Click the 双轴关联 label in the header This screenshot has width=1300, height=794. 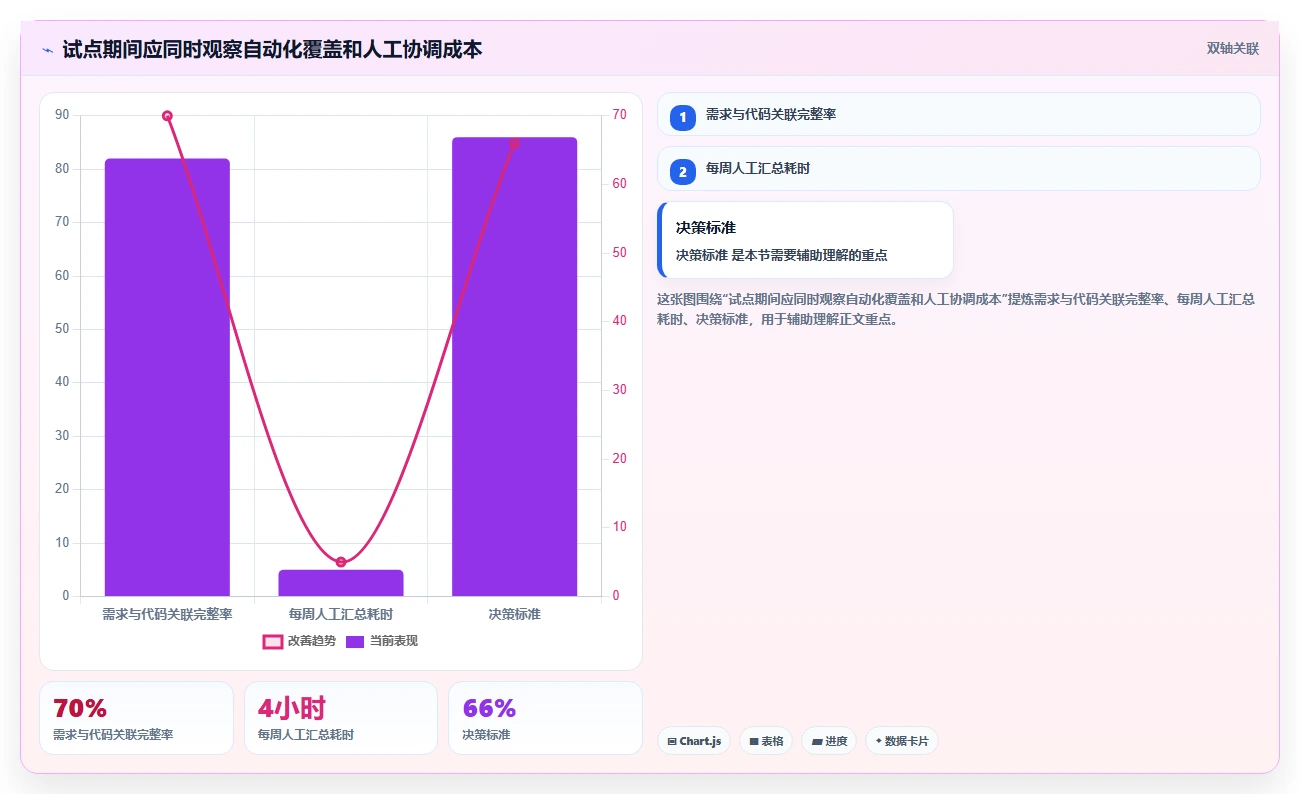pyautogui.click(x=1232, y=48)
